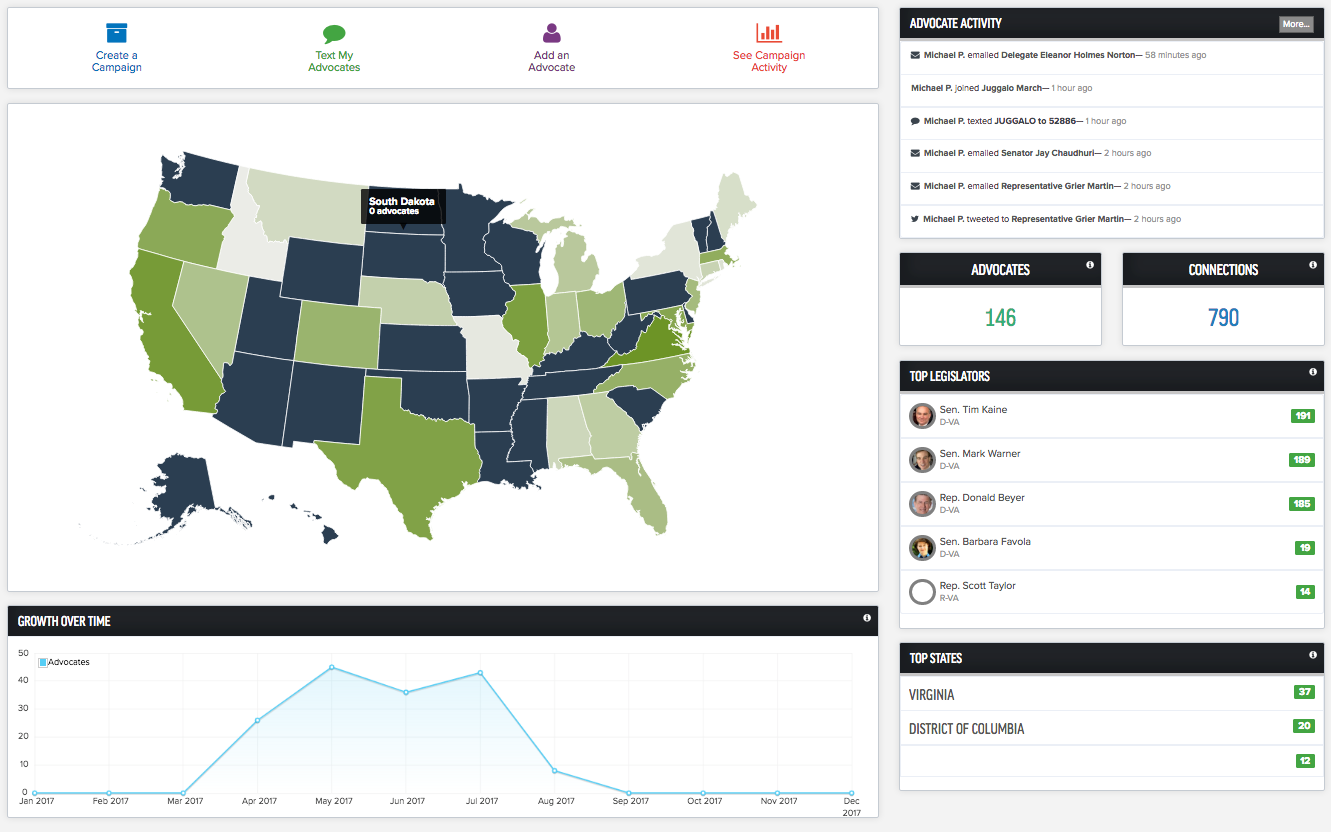This screenshot has width=1331, height=832.
Task: Click the Create a Campaign box icon
Action: [117, 33]
